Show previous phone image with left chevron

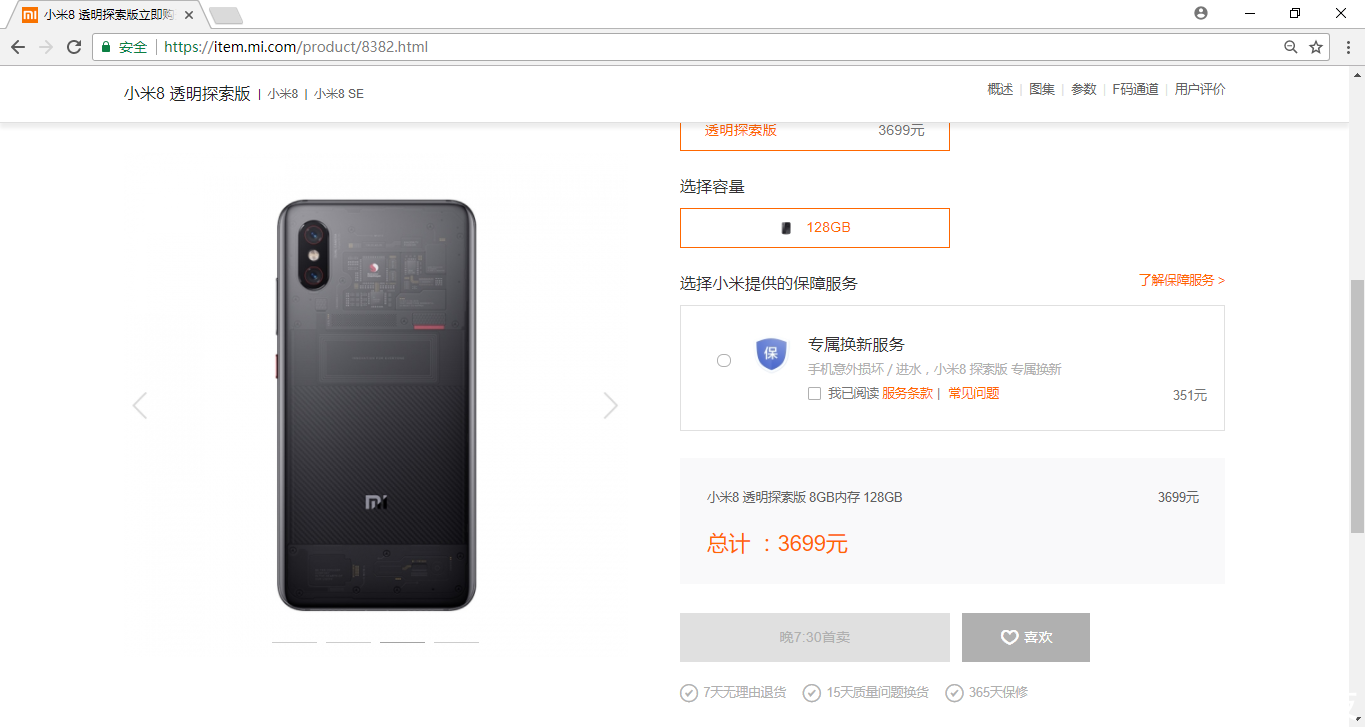click(x=140, y=405)
